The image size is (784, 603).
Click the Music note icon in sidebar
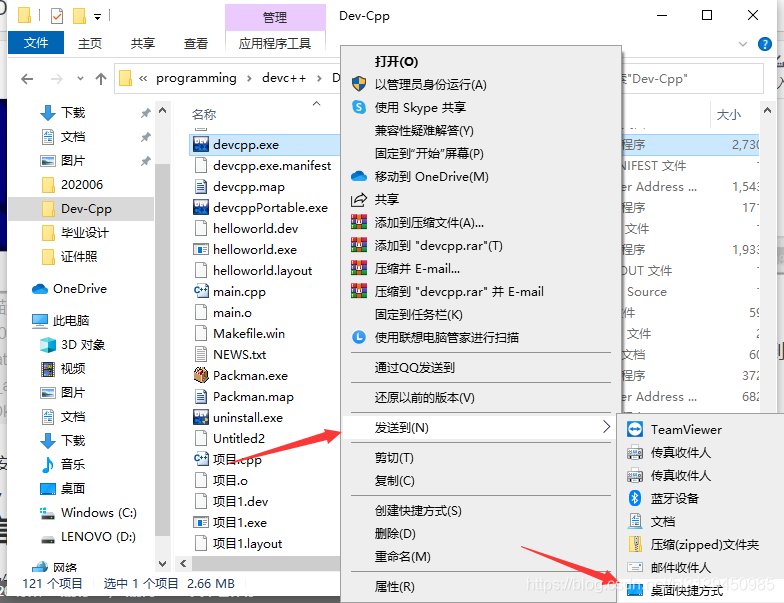[48, 464]
